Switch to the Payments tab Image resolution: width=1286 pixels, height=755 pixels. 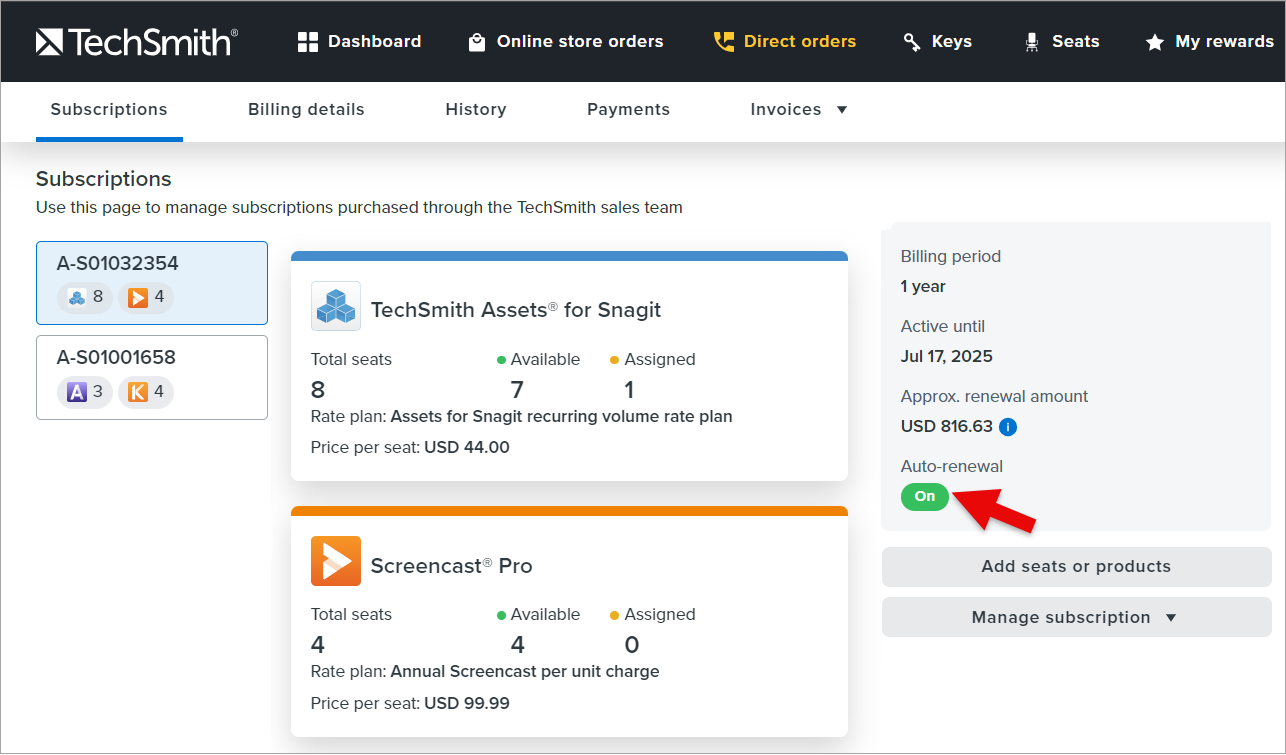[x=629, y=110]
